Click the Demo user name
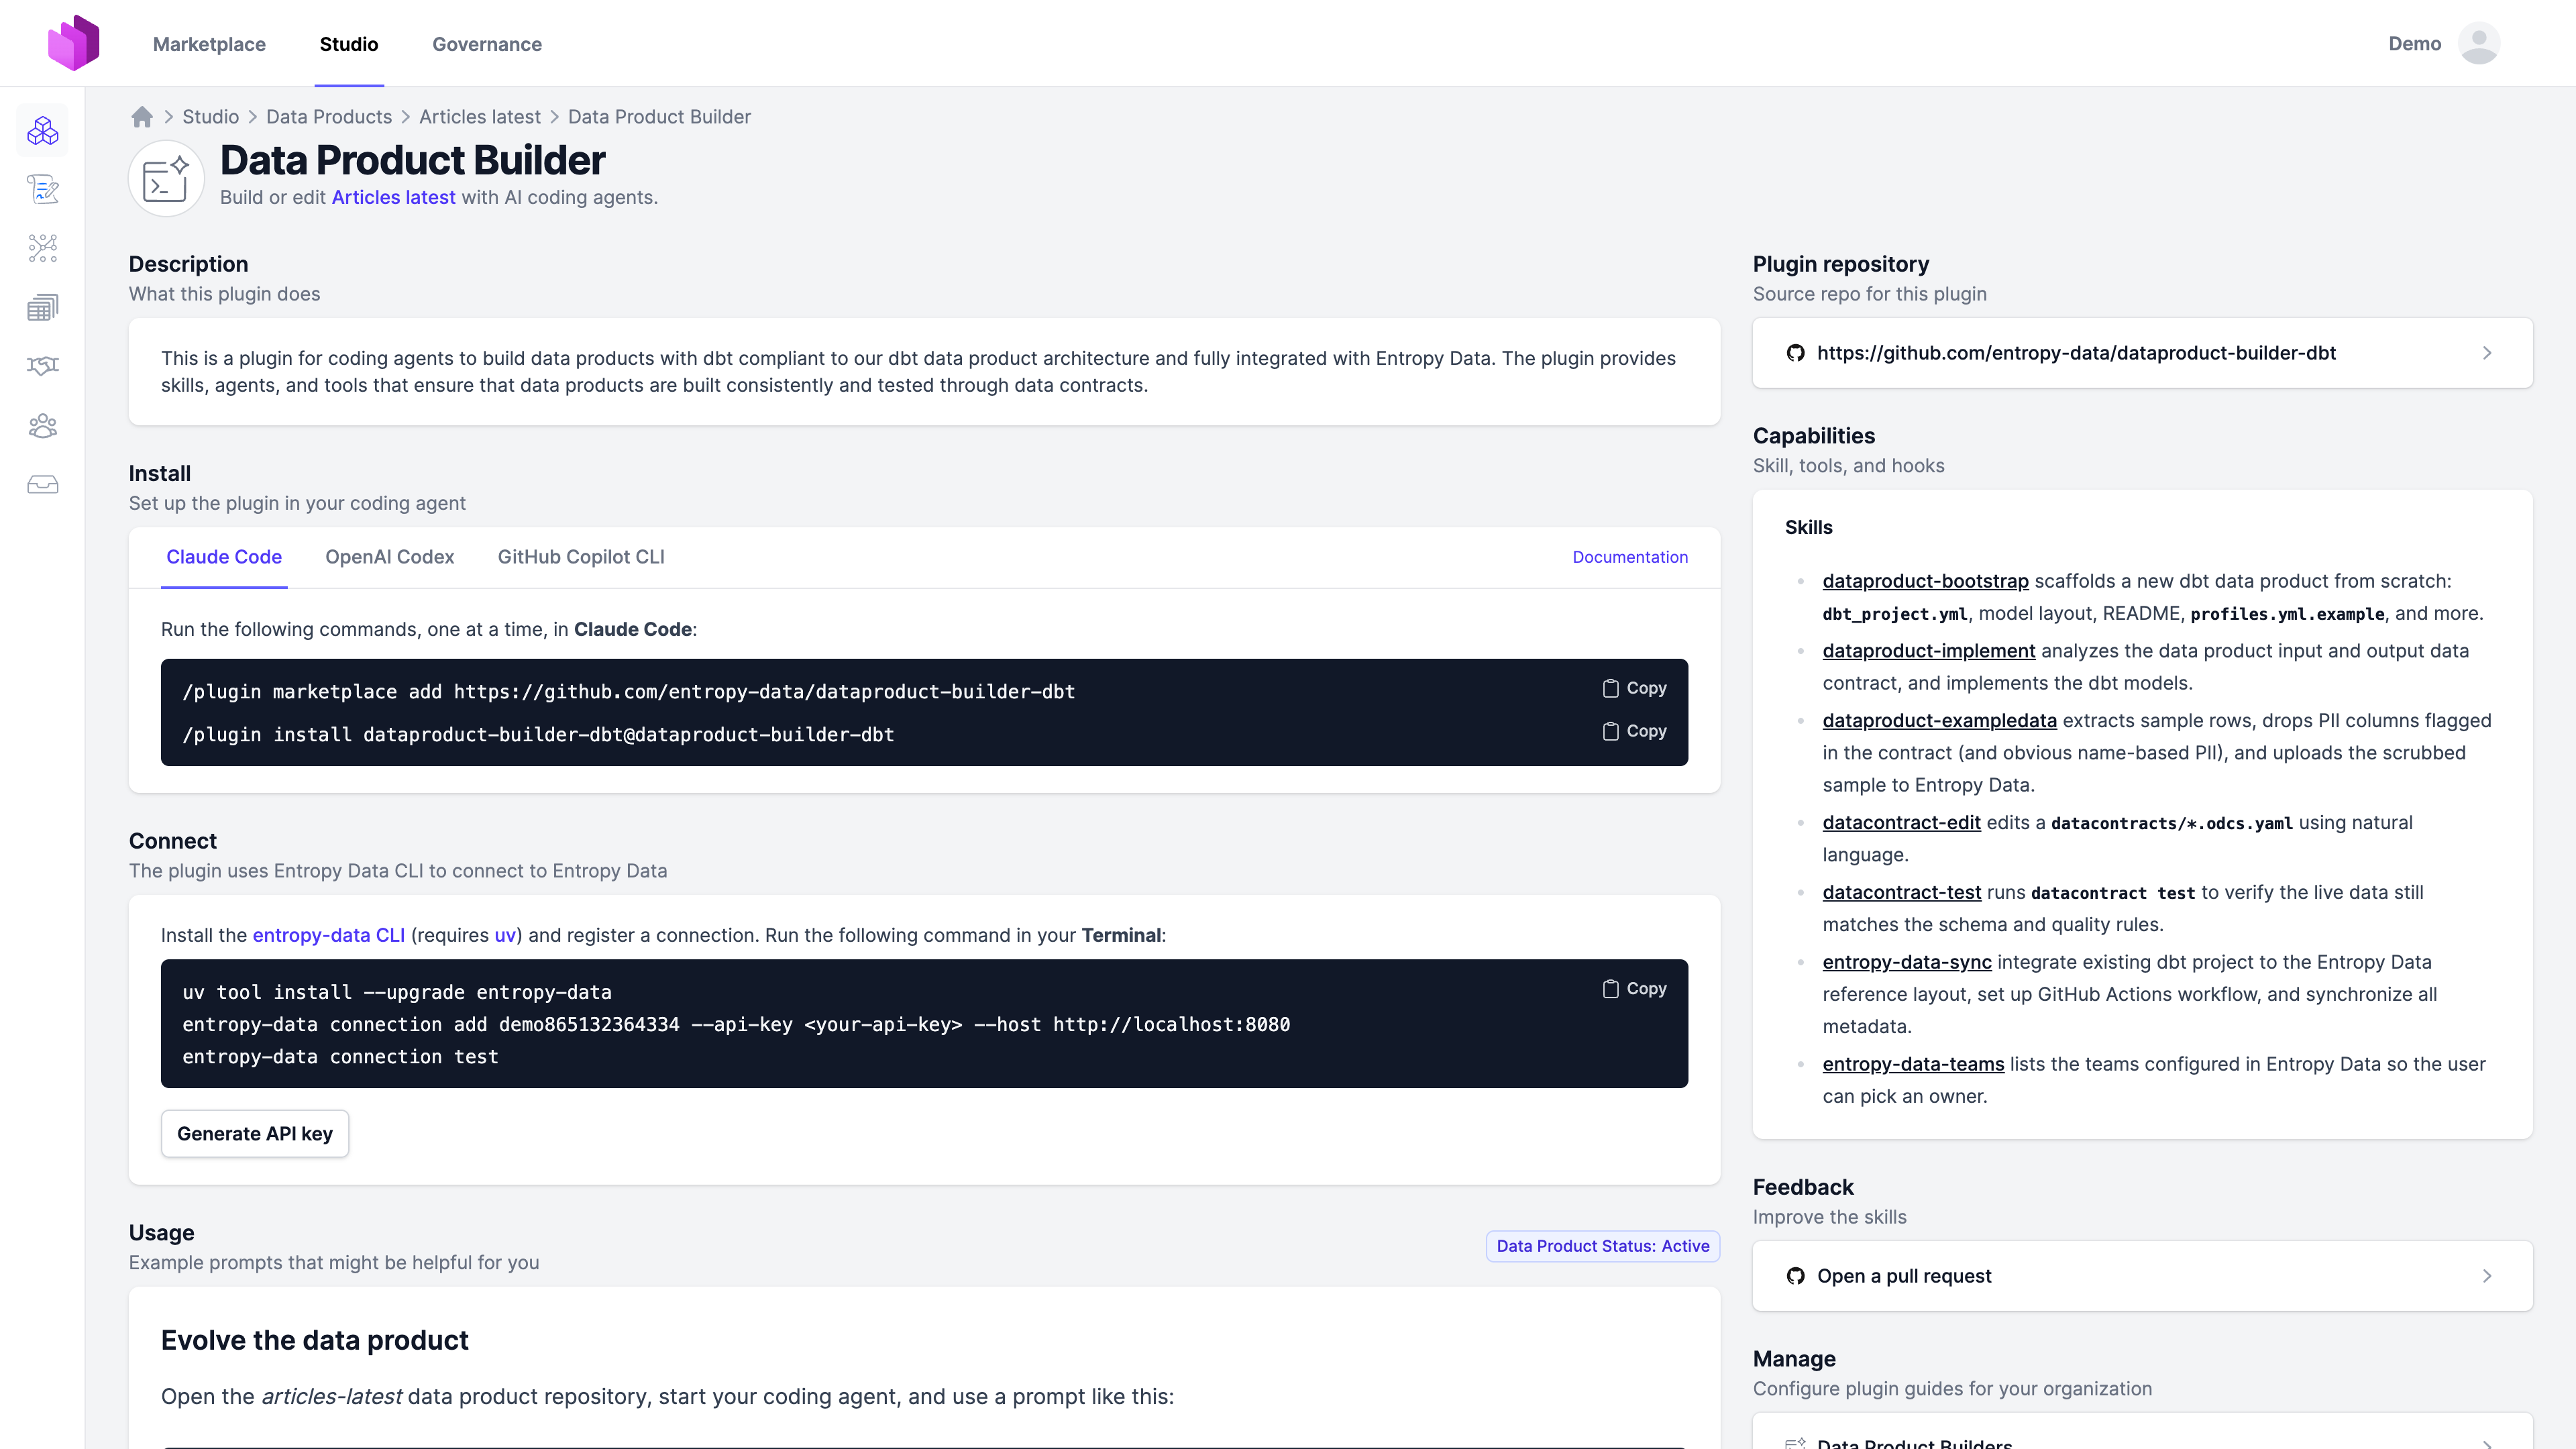Screen dimensions: 2576x1449 pyautogui.click(x=2415, y=43)
